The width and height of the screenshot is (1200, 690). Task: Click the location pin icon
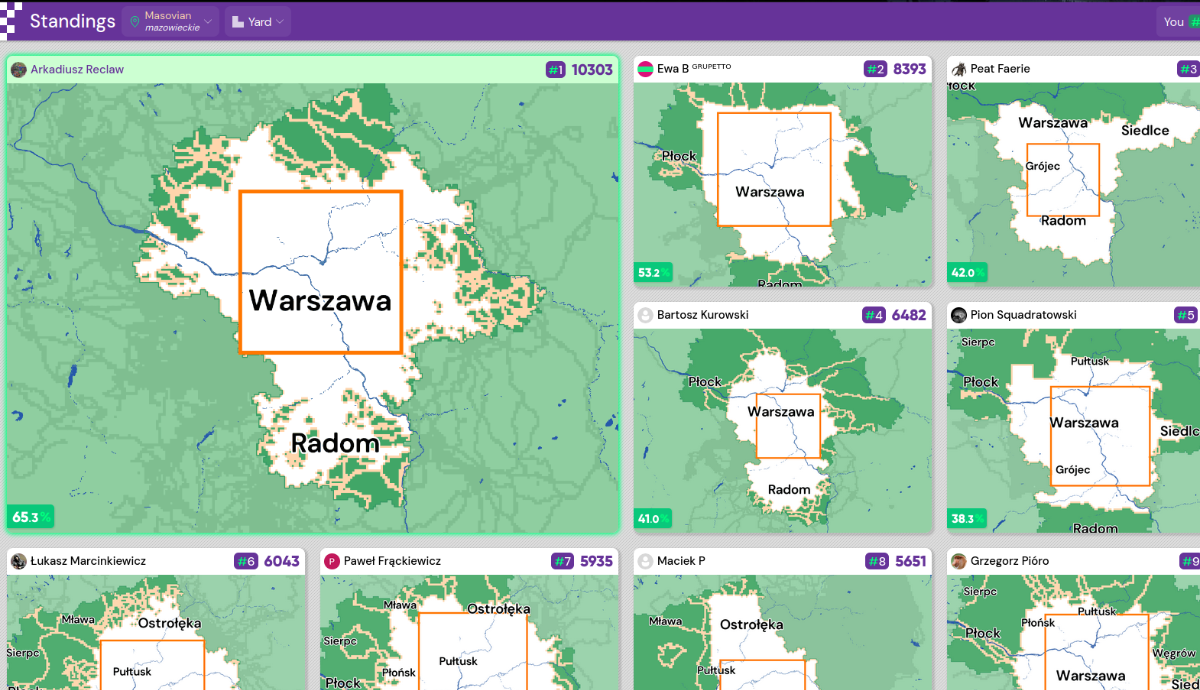click(135, 21)
